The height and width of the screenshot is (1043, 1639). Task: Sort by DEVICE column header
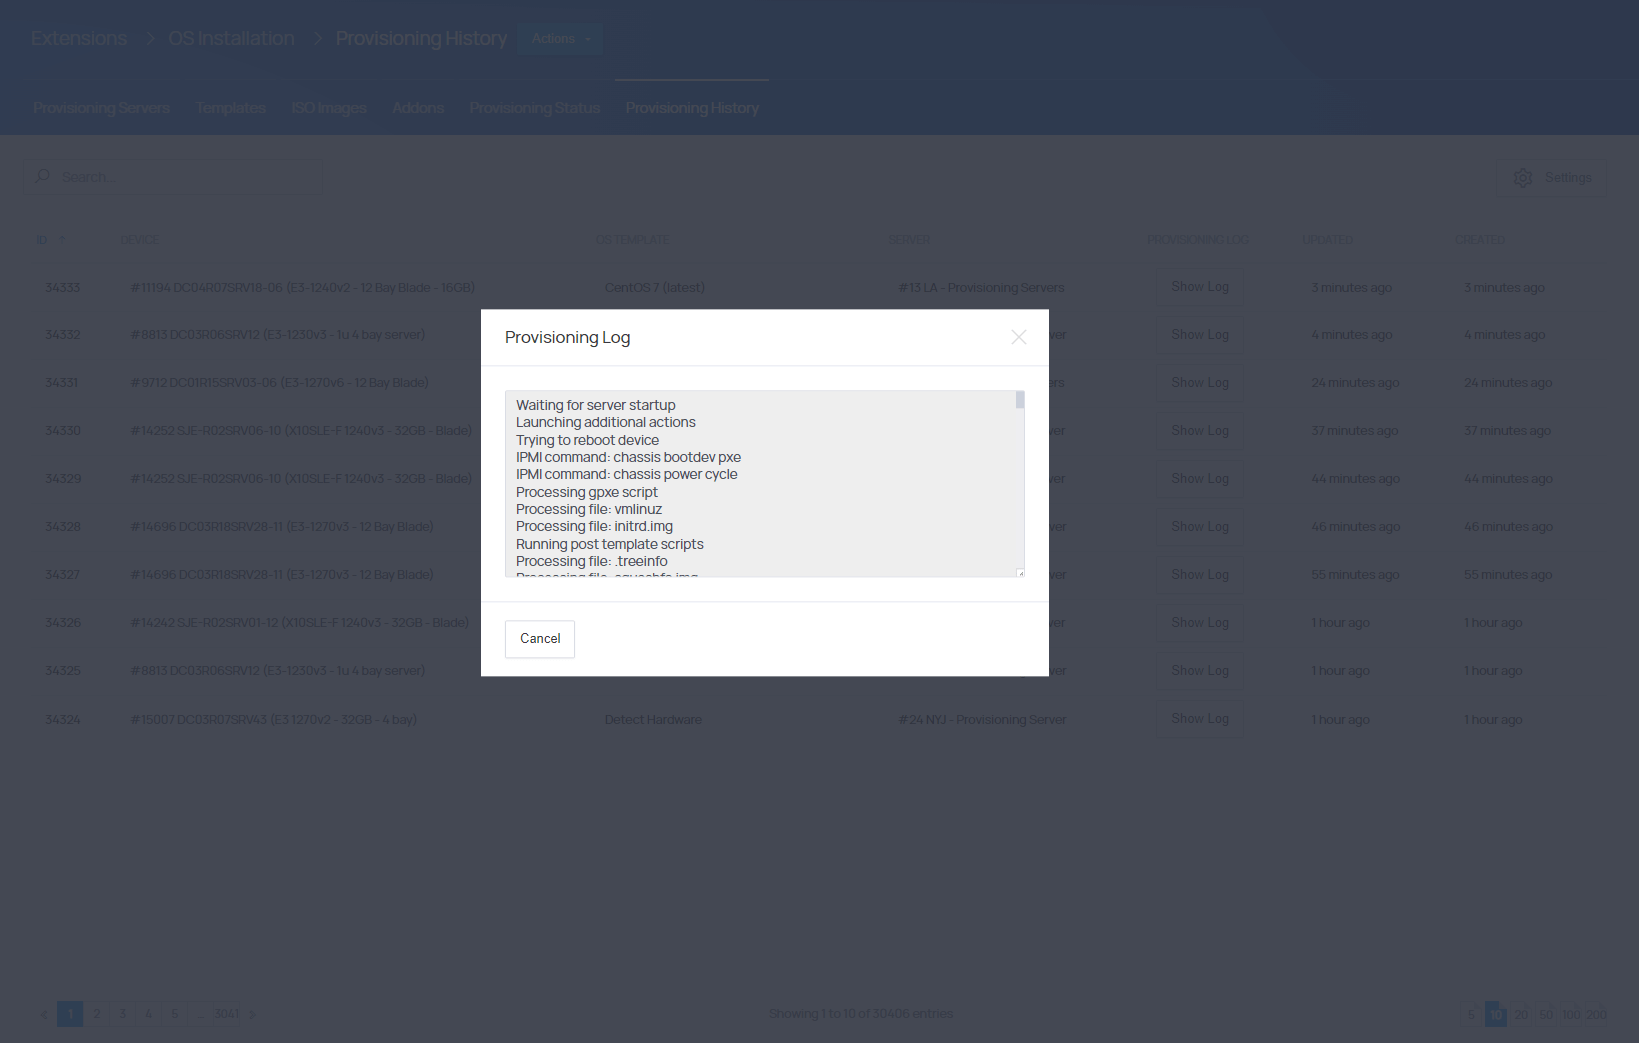[x=140, y=240]
